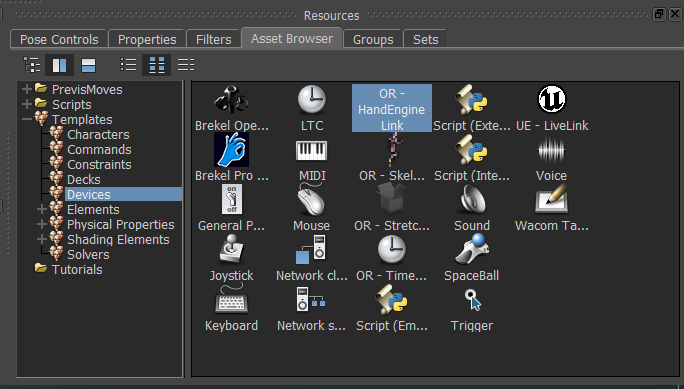This screenshot has height=389, width=684.
Task: Open the Groups tab
Action: coord(373,39)
